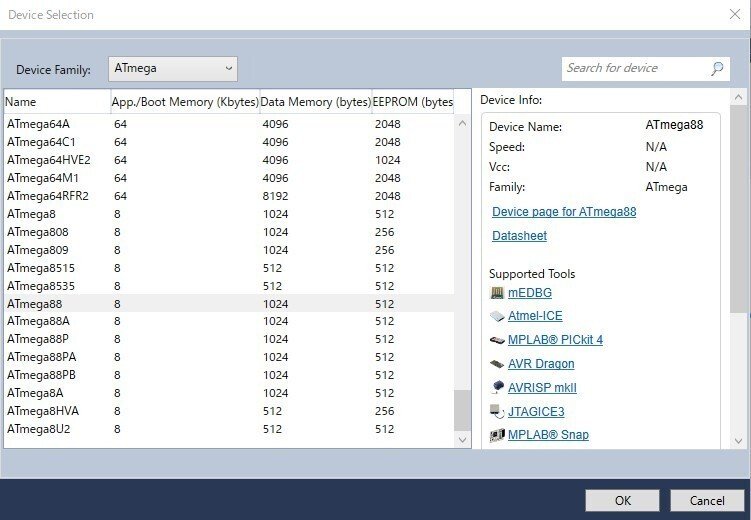The width and height of the screenshot is (751, 520).
Task: Sort by Data Memory column header
Action: 316,102
